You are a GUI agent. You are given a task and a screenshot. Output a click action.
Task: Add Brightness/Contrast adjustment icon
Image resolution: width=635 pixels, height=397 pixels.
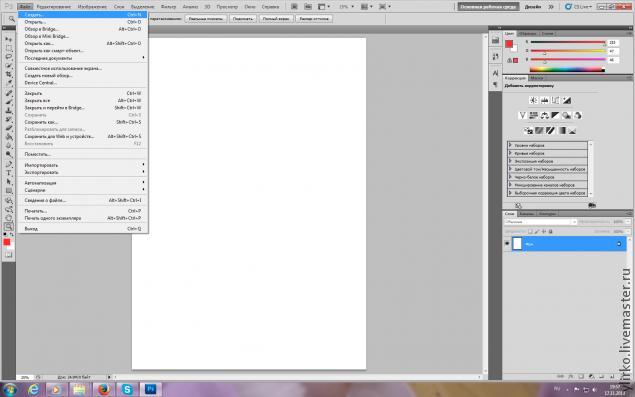534,100
